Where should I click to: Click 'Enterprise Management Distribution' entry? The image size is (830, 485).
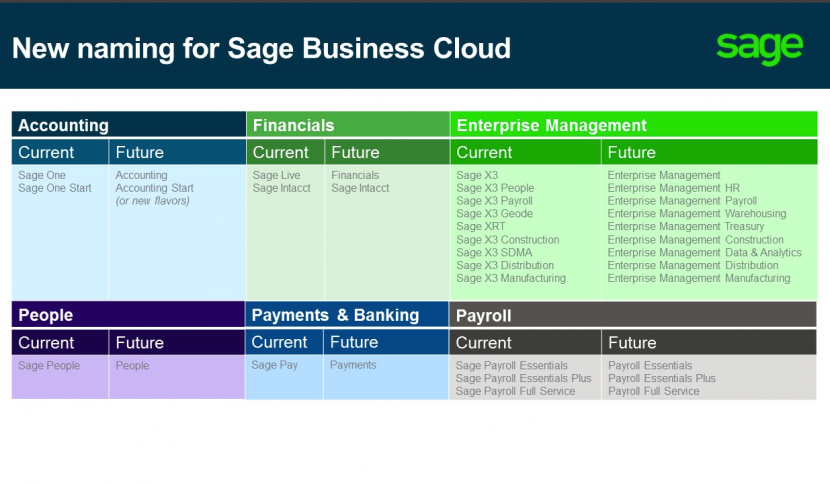(x=693, y=265)
